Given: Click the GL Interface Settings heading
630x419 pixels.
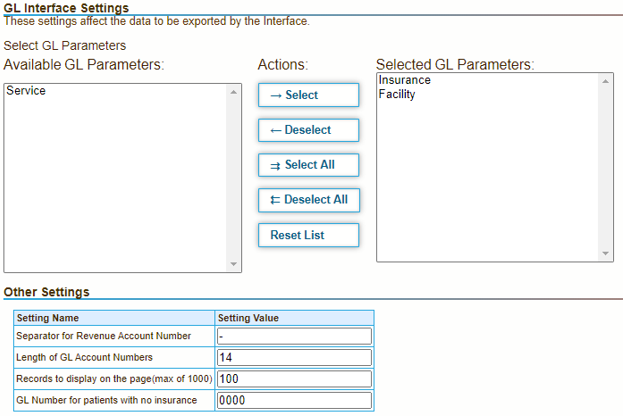Looking at the screenshot, I should [66, 8].
